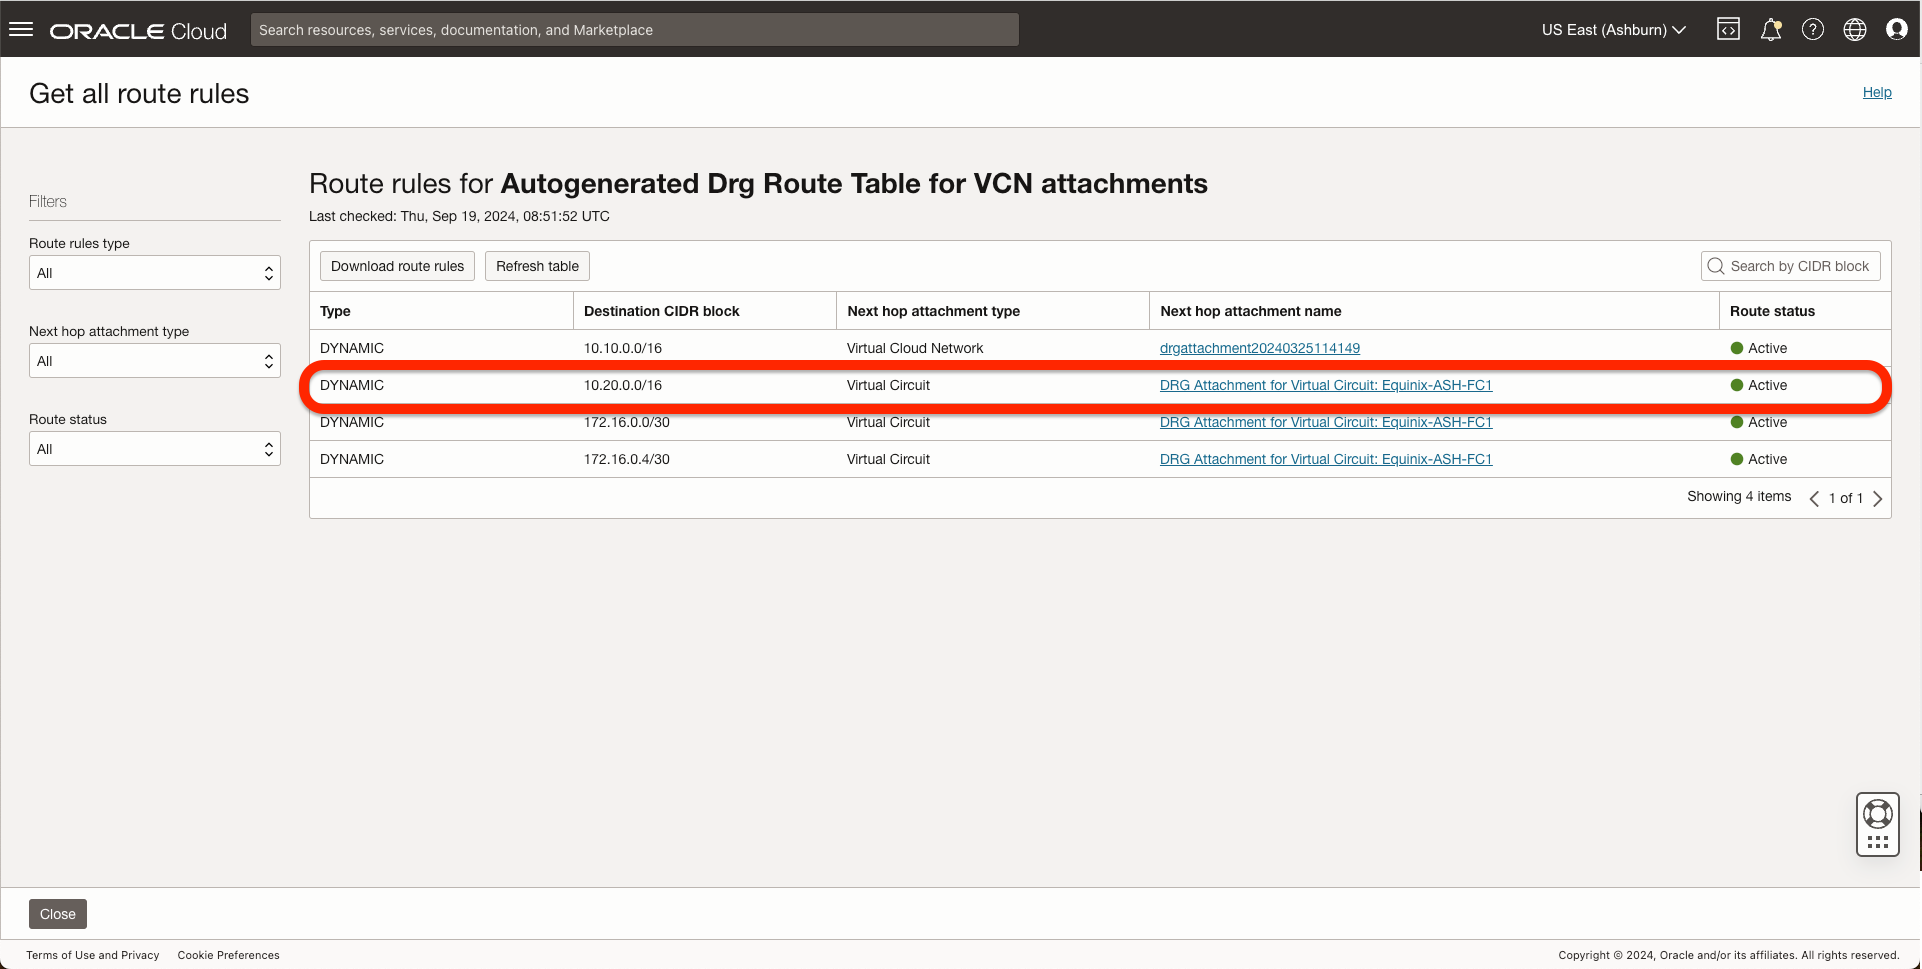Screen dimensions: 1922x969
Task: Open the hamburger navigation menu
Action: point(21,29)
